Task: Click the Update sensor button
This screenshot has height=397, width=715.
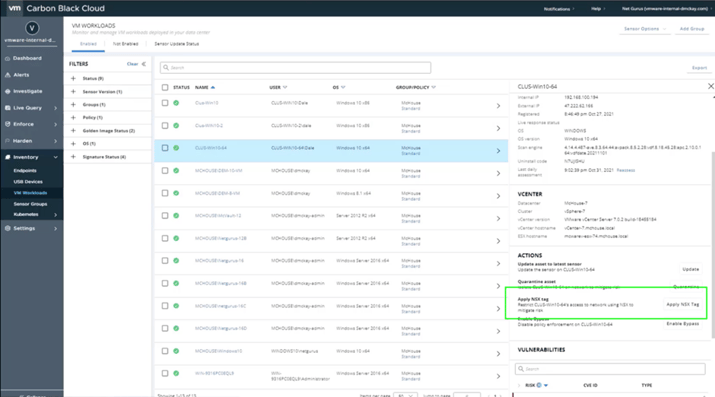Action: click(690, 269)
